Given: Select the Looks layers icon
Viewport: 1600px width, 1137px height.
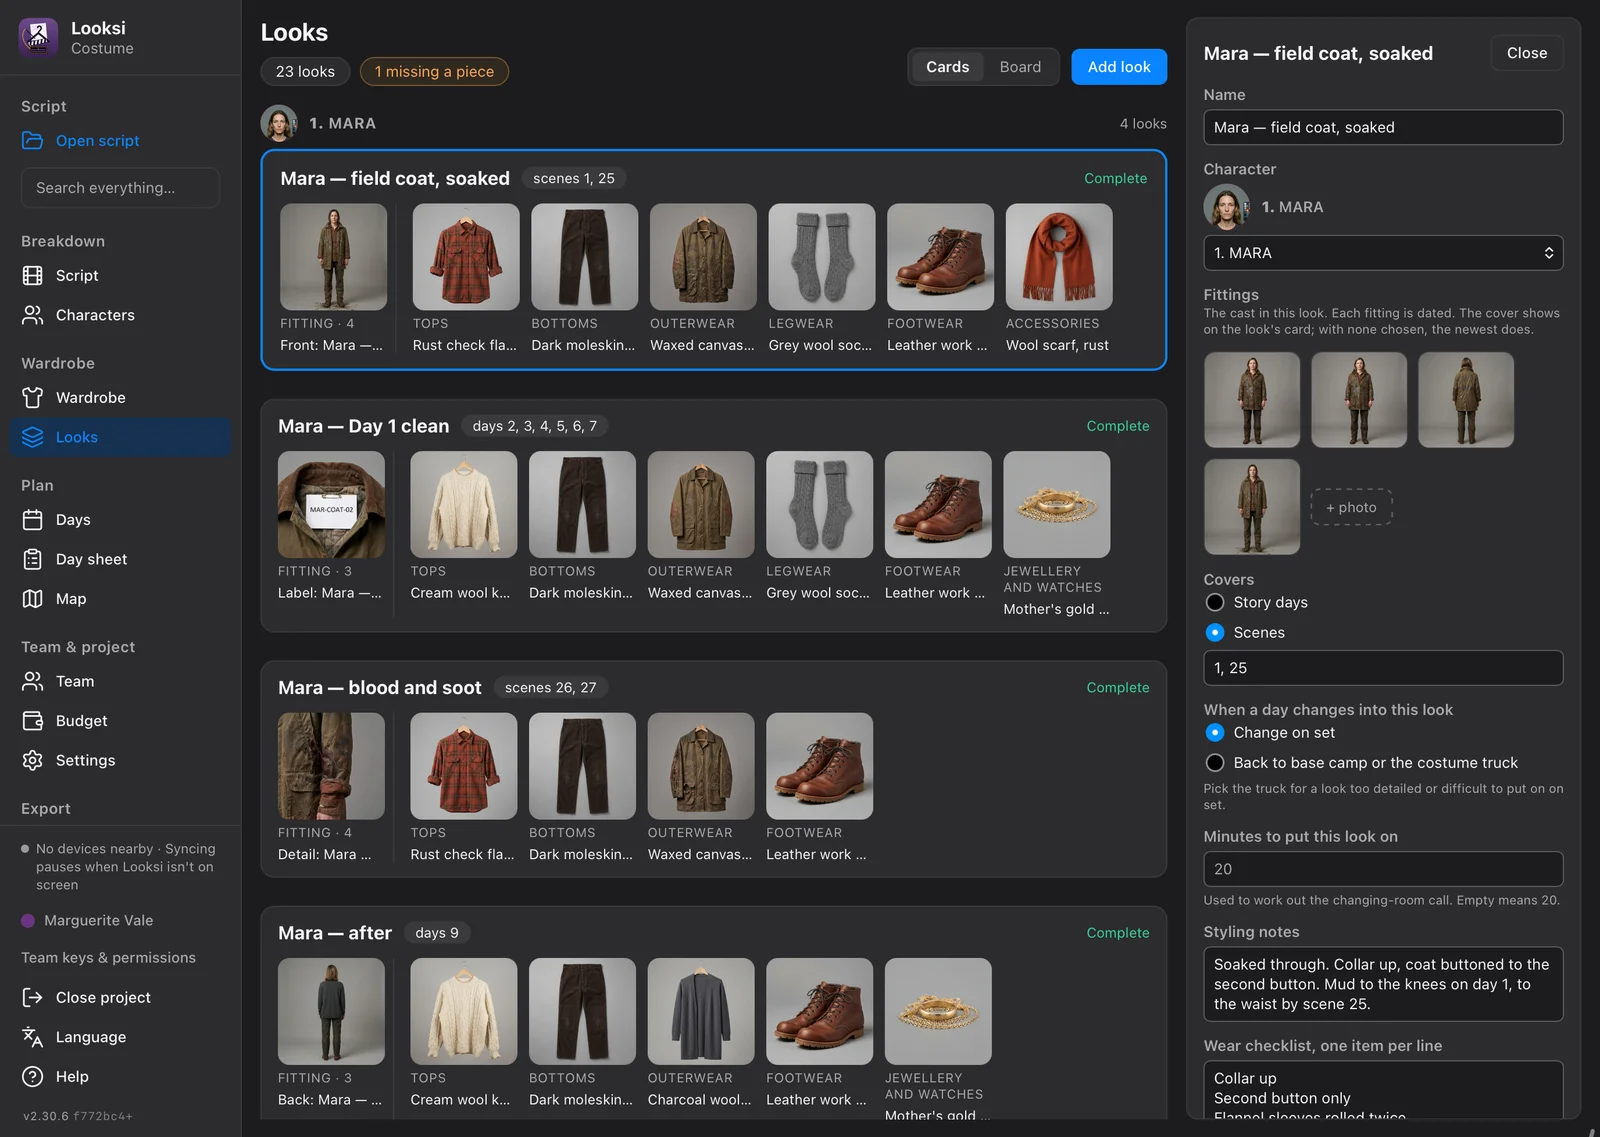Looking at the screenshot, I should 33,437.
